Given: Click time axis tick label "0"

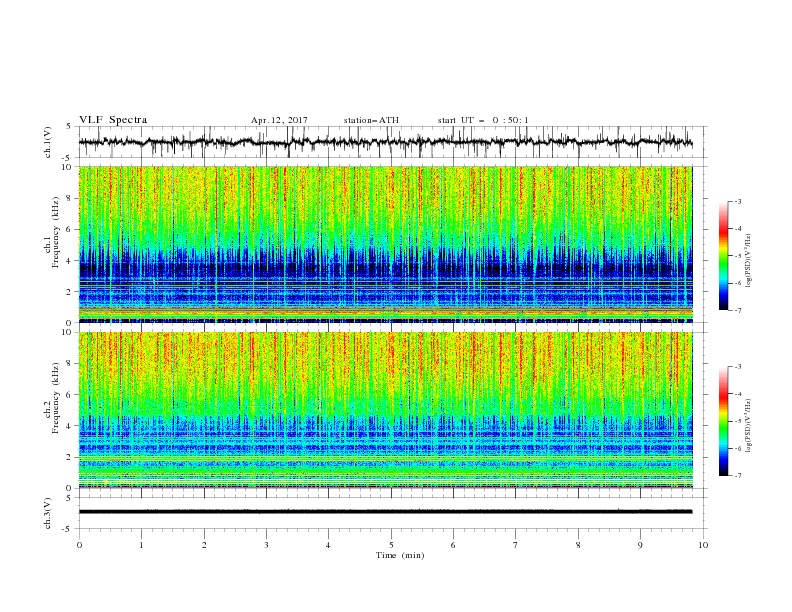Looking at the screenshot, I should point(79,545).
